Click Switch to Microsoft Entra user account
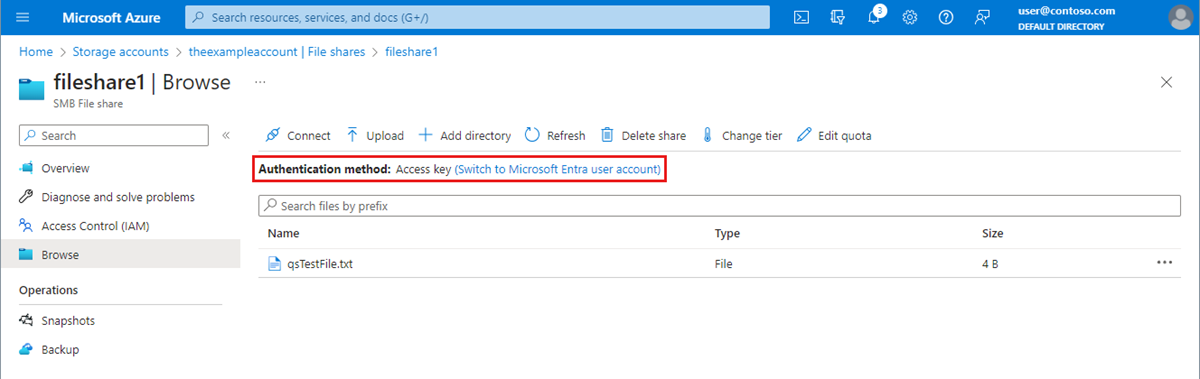Image resolution: width=1200 pixels, height=379 pixels. tap(558, 170)
